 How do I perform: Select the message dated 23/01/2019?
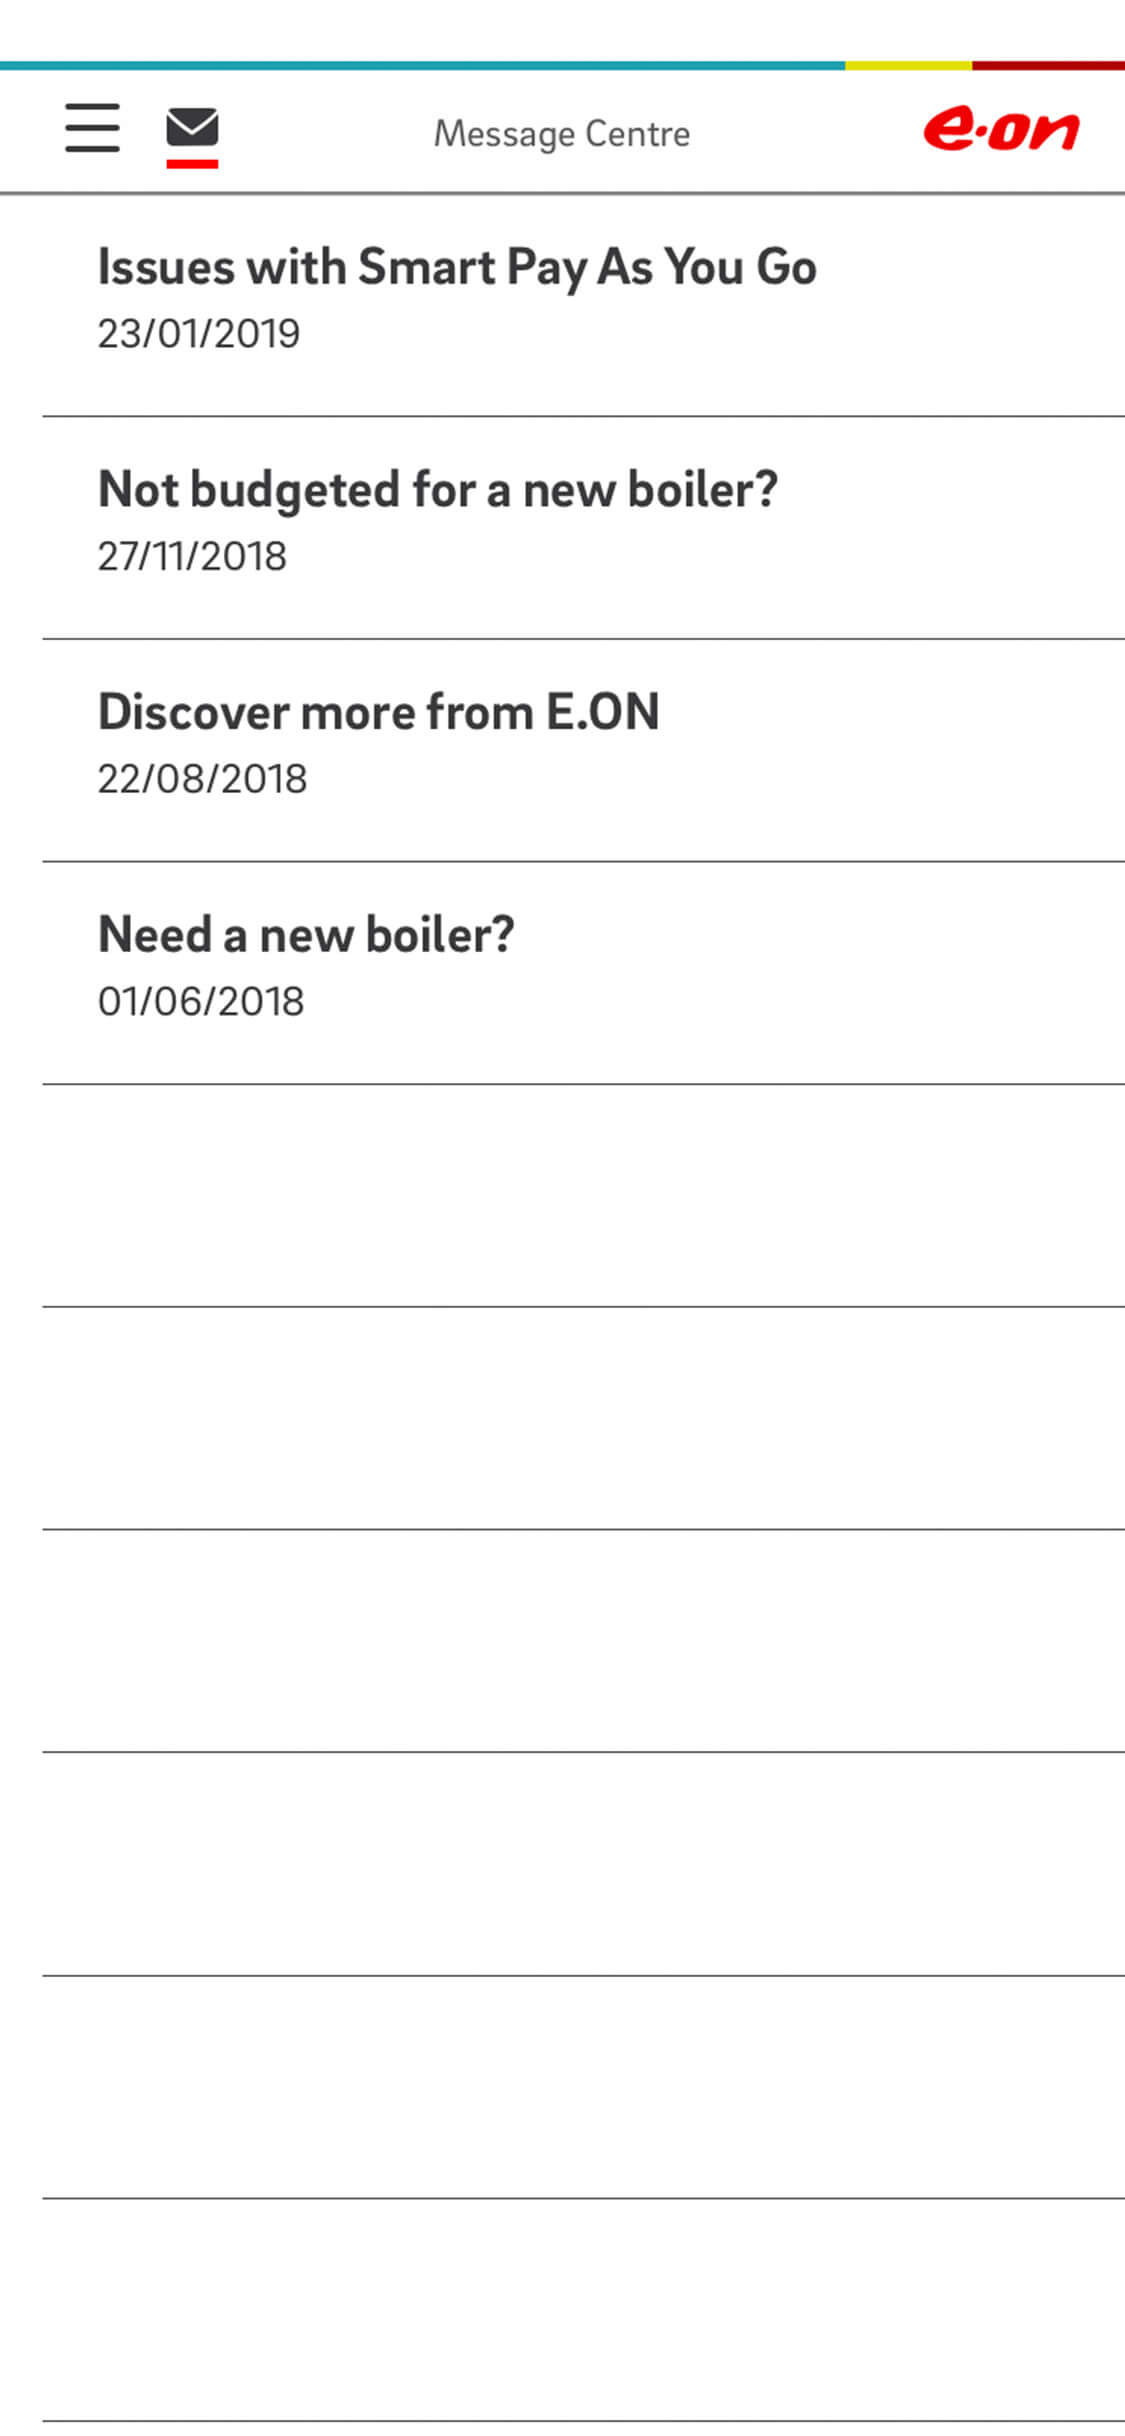(198, 334)
